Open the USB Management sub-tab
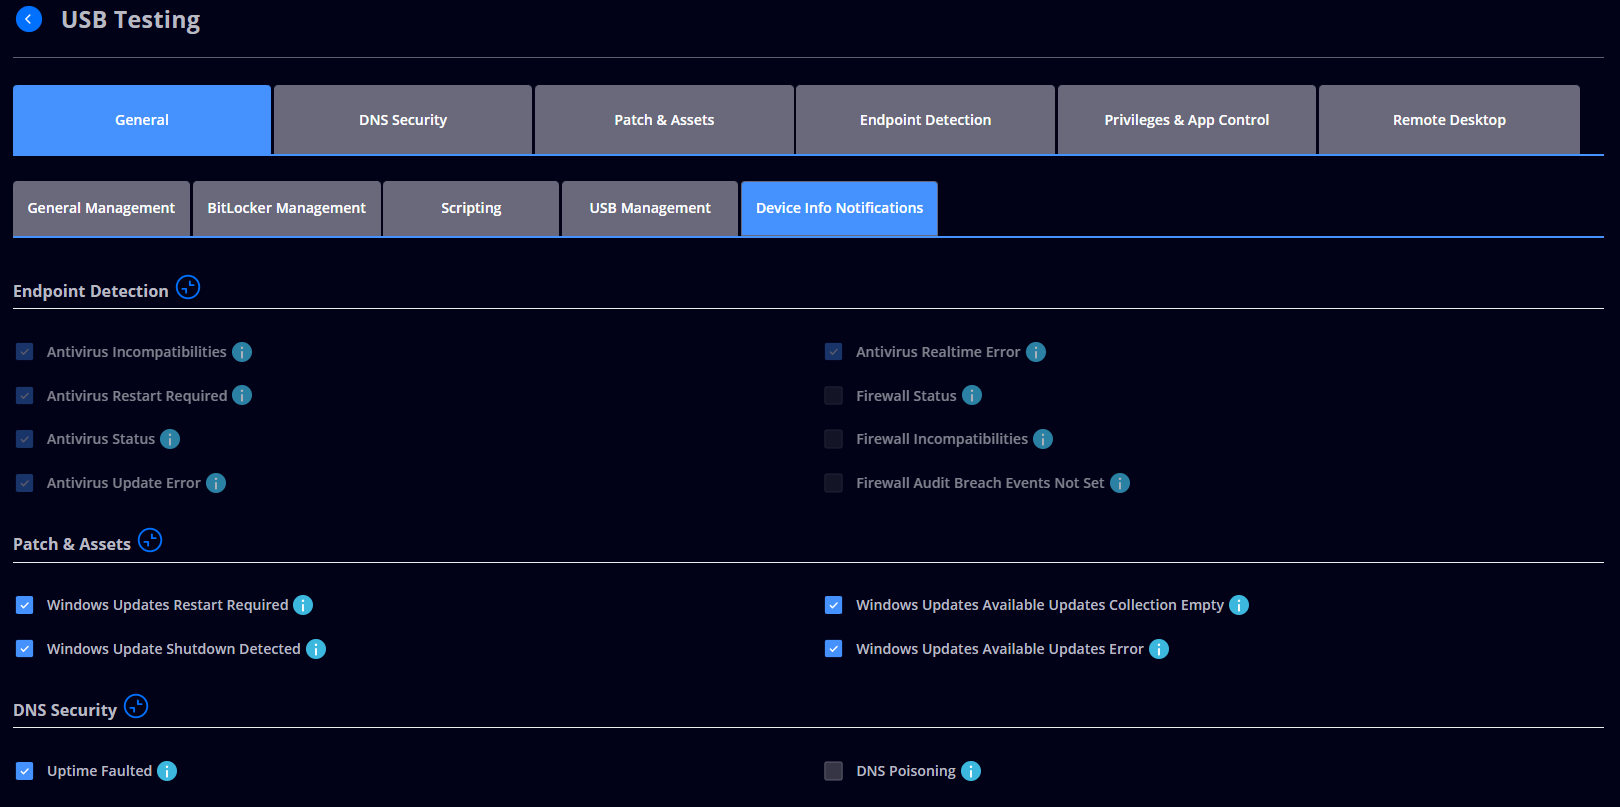This screenshot has width=1620, height=807. pos(650,208)
